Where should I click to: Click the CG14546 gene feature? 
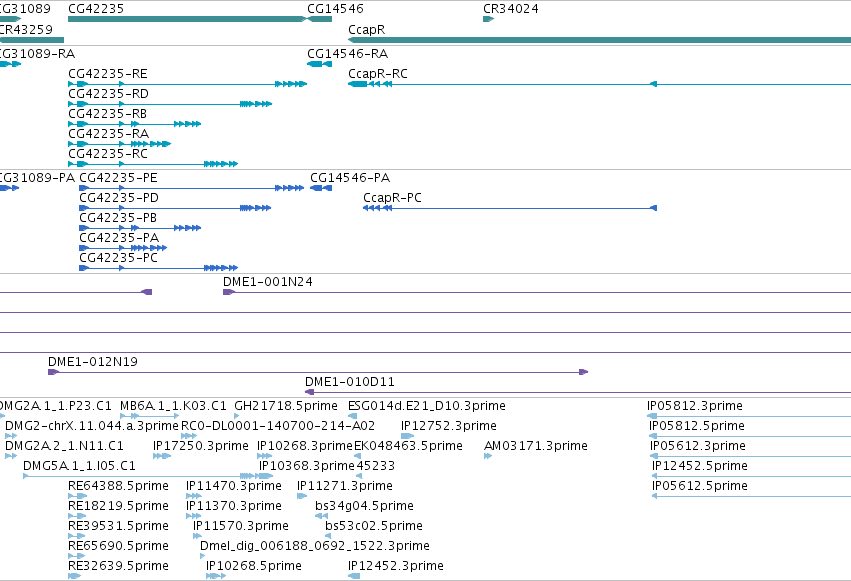(x=320, y=19)
